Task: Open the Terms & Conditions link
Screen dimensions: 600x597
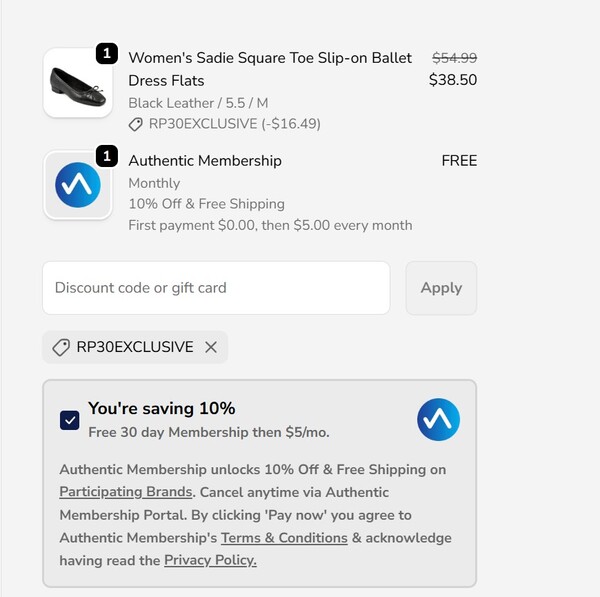Action: (x=284, y=538)
